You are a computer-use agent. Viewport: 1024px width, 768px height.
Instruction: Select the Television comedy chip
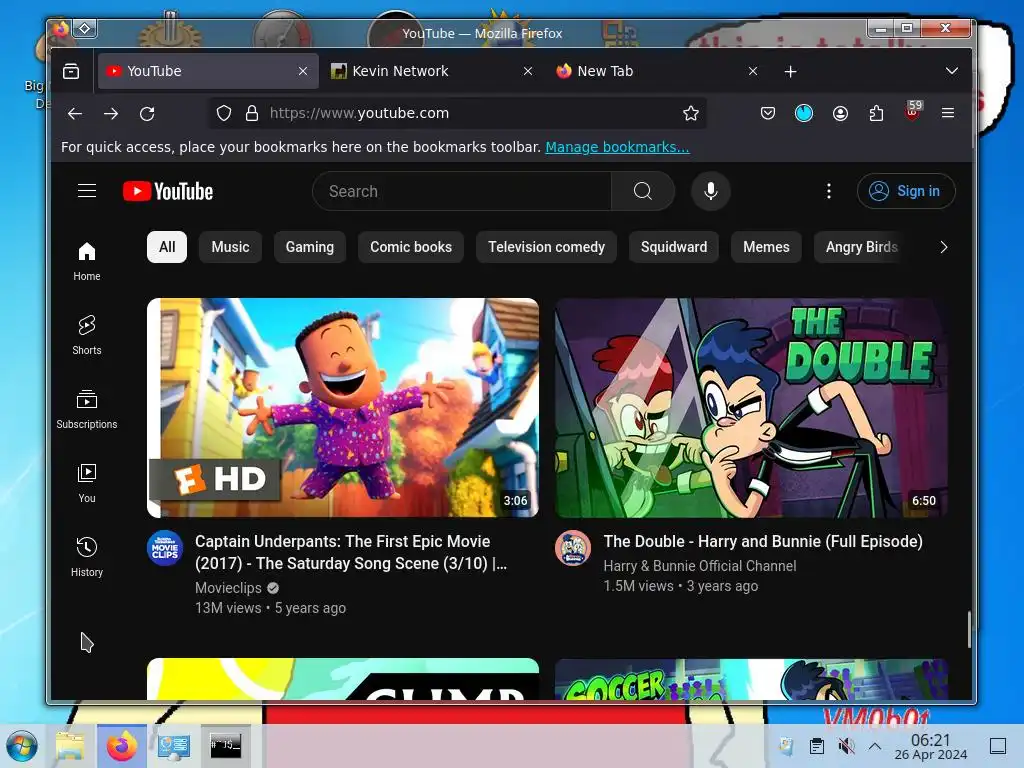coord(547,247)
